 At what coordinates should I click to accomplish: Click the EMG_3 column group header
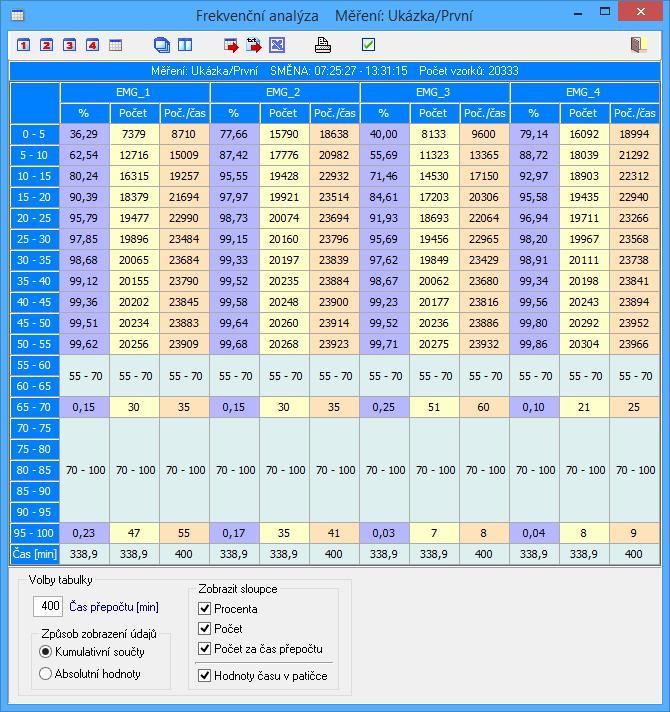tap(435, 92)
